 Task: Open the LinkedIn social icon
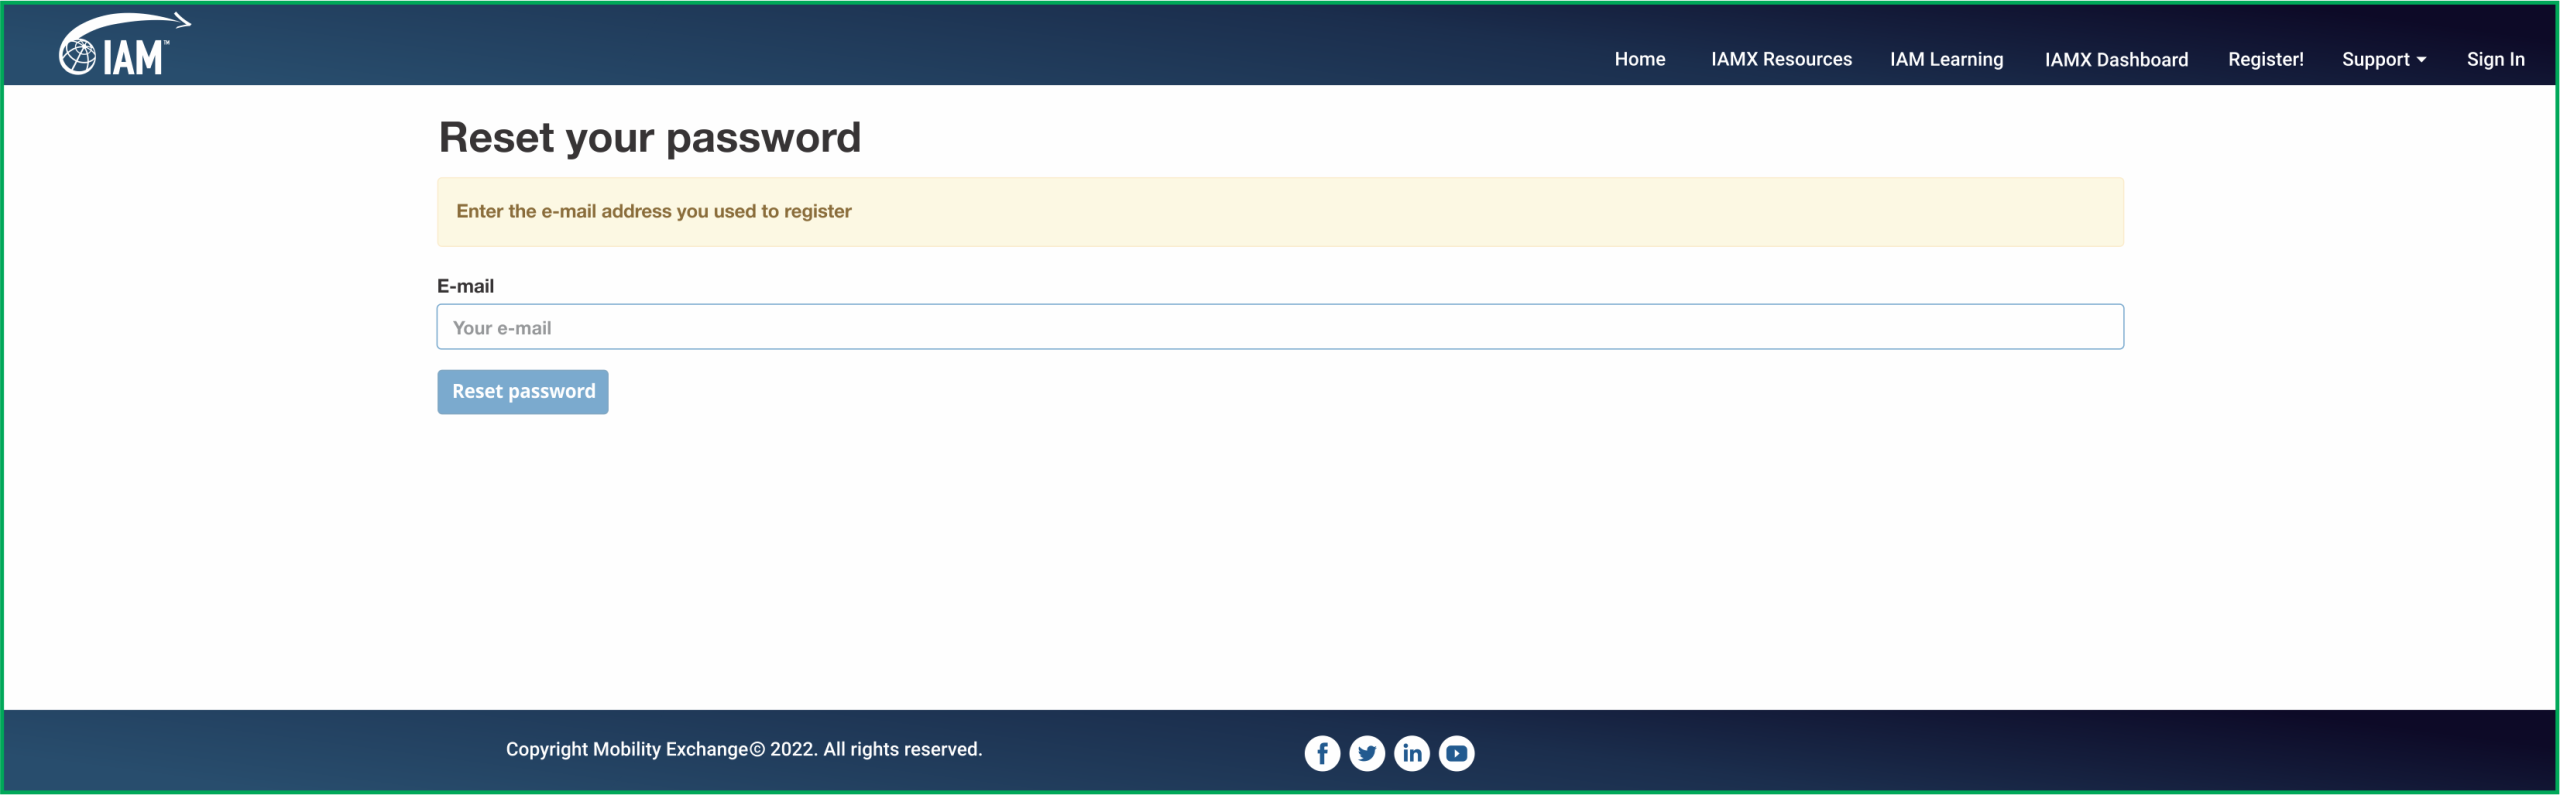pyautogui.click(x=1412, y=753)
